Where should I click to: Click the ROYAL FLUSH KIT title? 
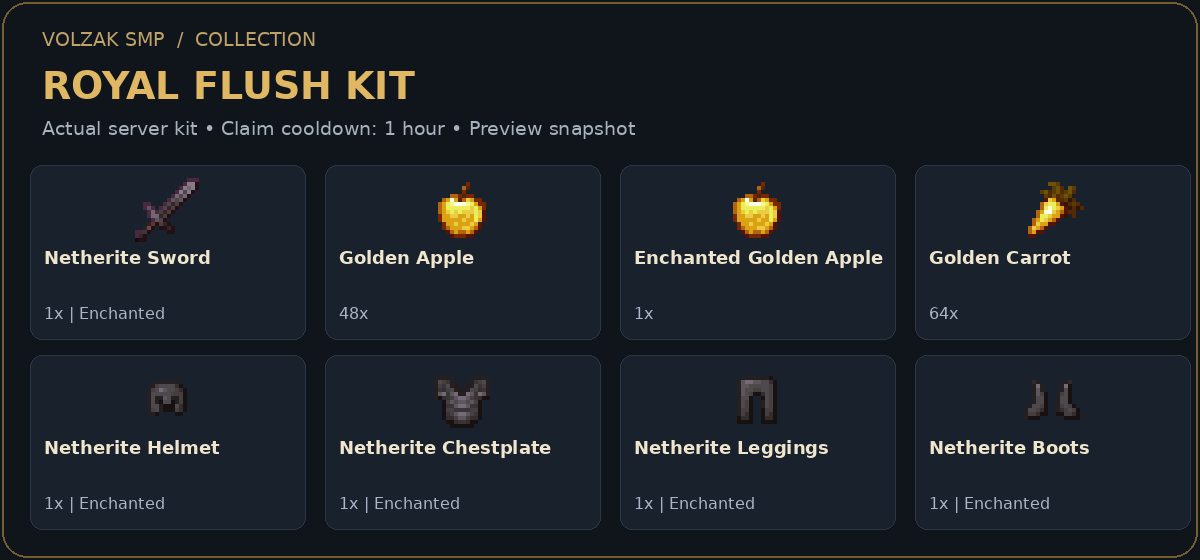[x=228, y=86]
